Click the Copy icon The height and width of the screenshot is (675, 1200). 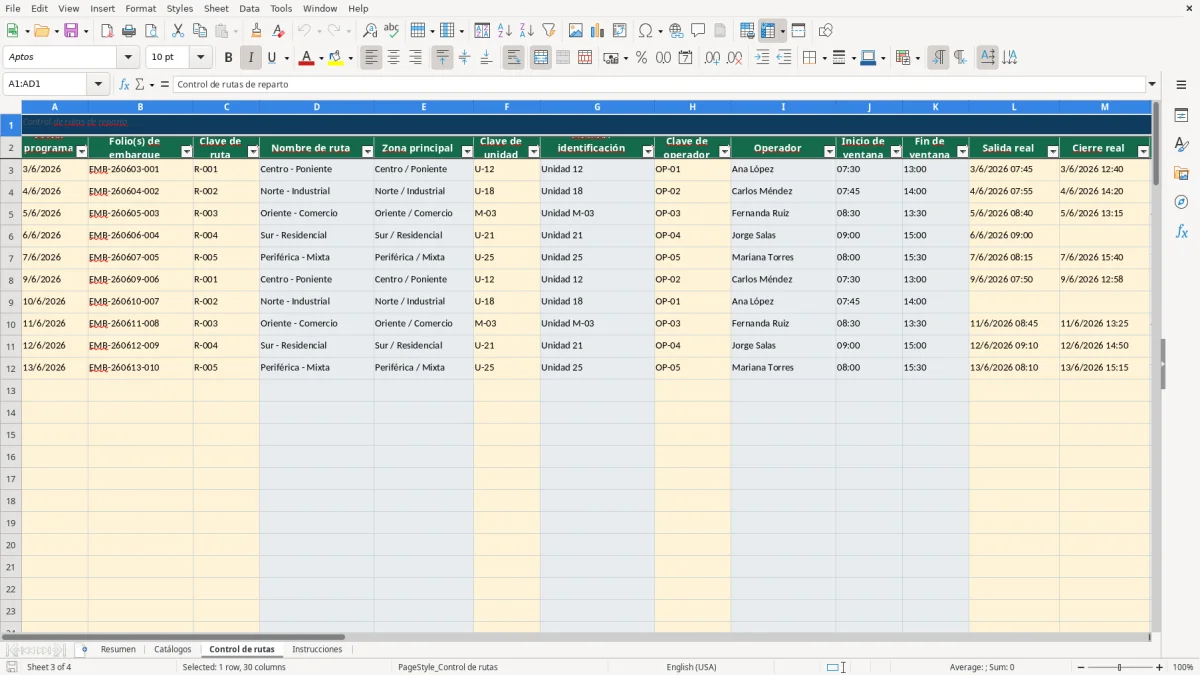199,31
